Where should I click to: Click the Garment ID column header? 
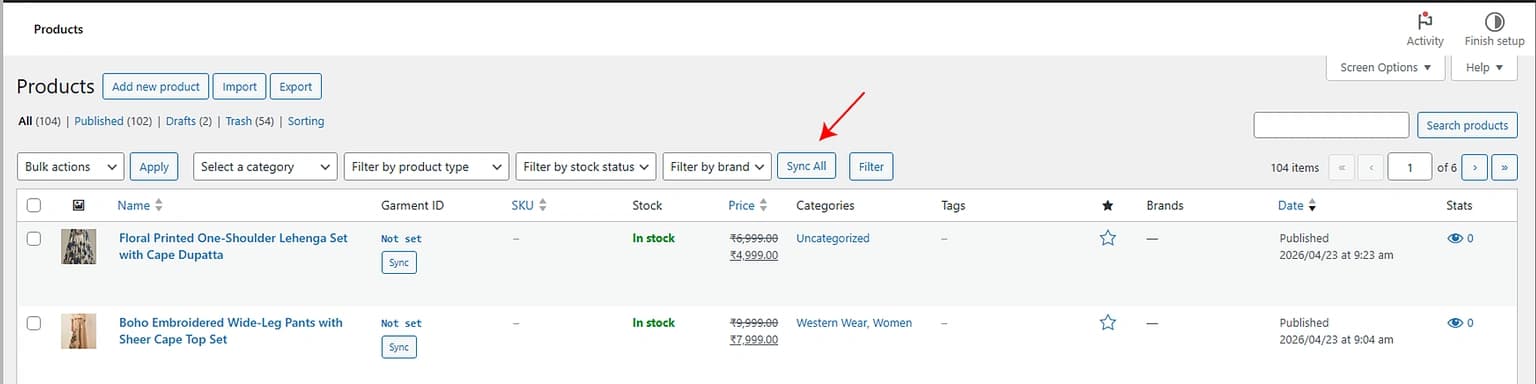(x=412, y=205)
